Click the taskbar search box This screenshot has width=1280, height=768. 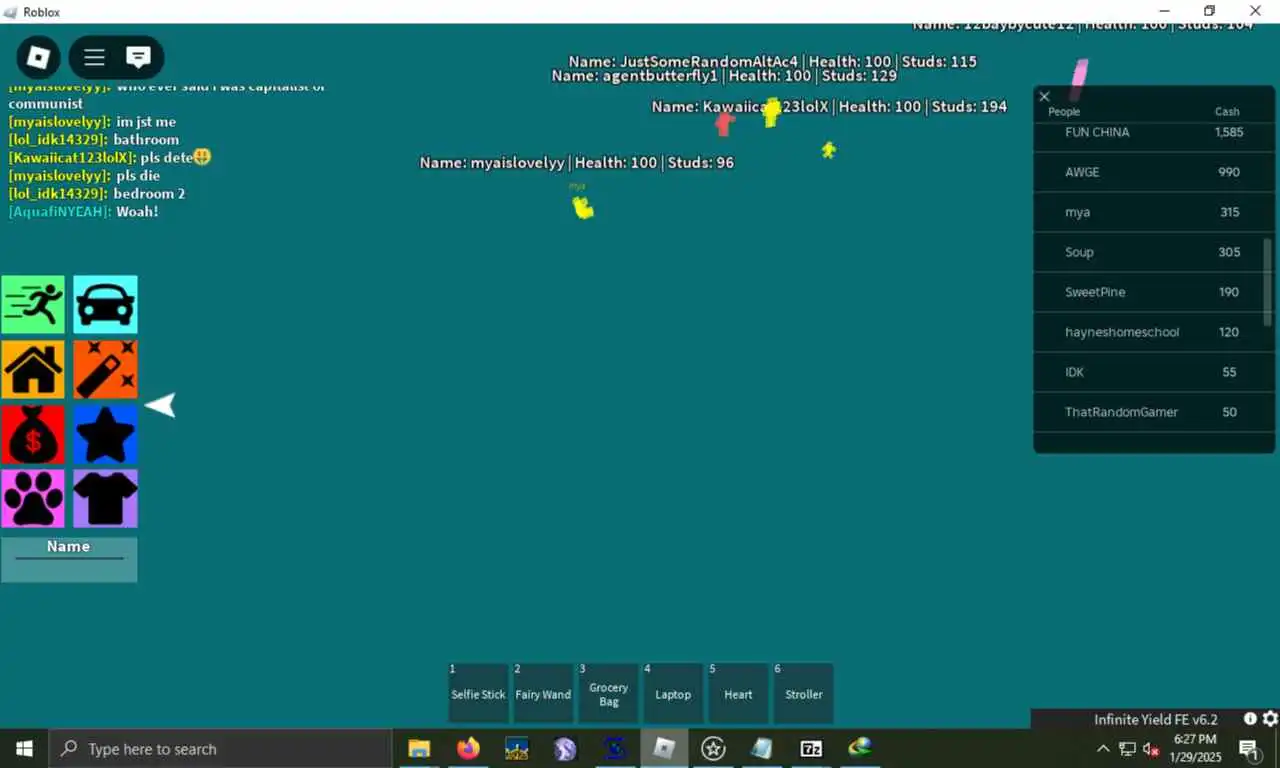(x=220, y=748)
